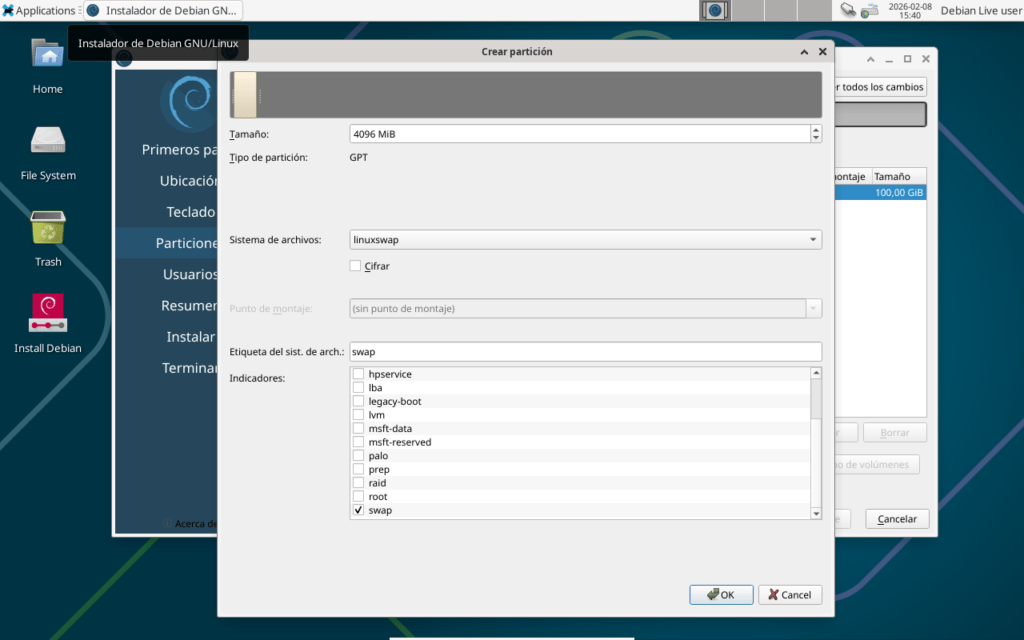1024x640 pixels.
Task: Click the Etiqueta del sistema label field
Action: 585,352
